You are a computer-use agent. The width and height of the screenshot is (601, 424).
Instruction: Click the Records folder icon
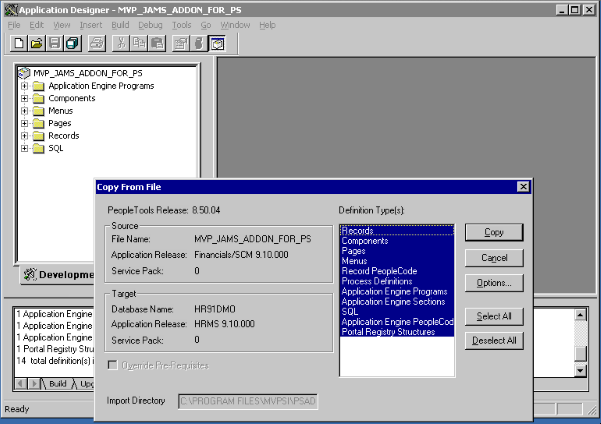(38, 136)
